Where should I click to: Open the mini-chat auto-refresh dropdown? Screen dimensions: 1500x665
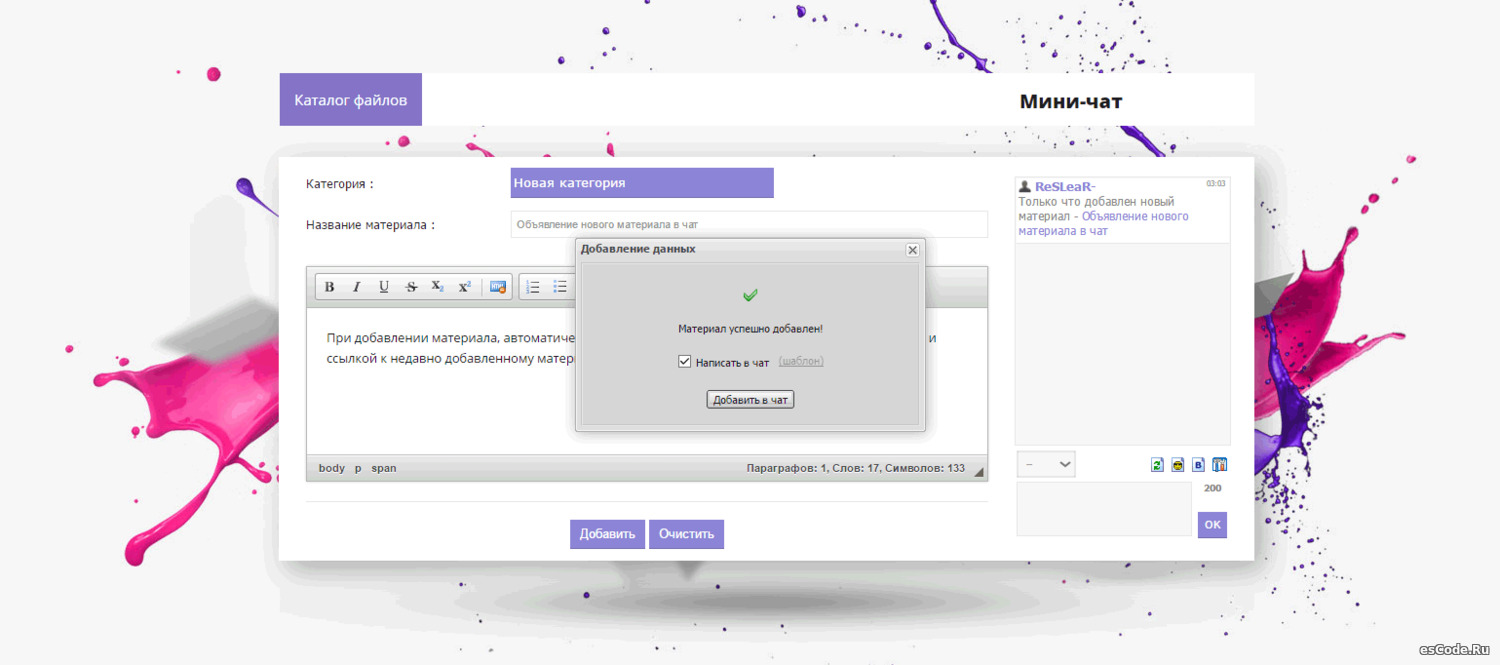point(1046,464)
